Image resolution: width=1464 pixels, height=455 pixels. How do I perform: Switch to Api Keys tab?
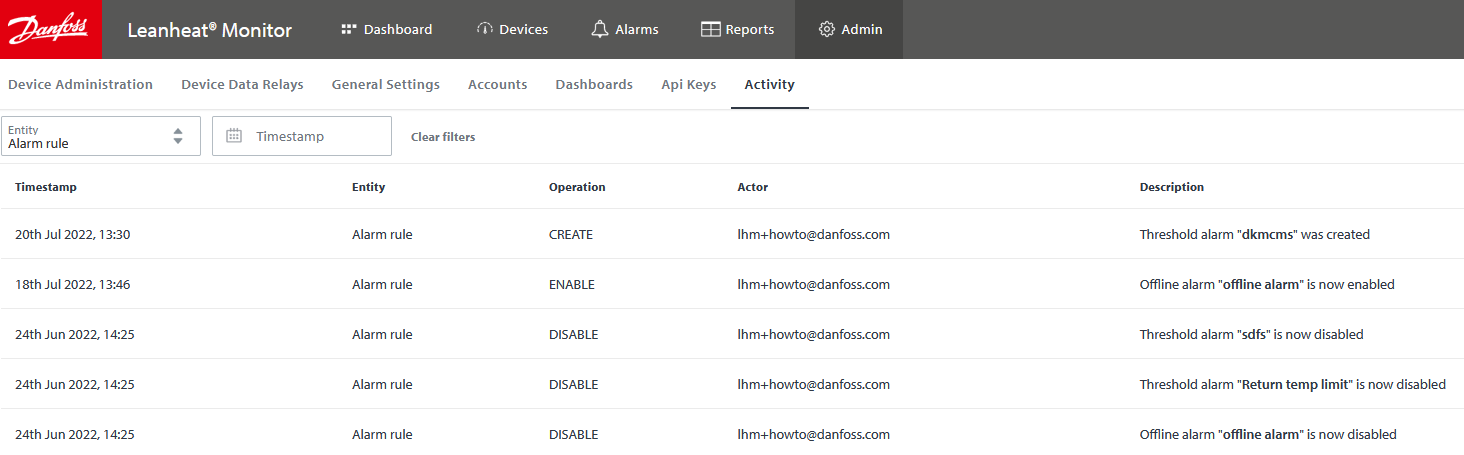click(x=688, y=85)
